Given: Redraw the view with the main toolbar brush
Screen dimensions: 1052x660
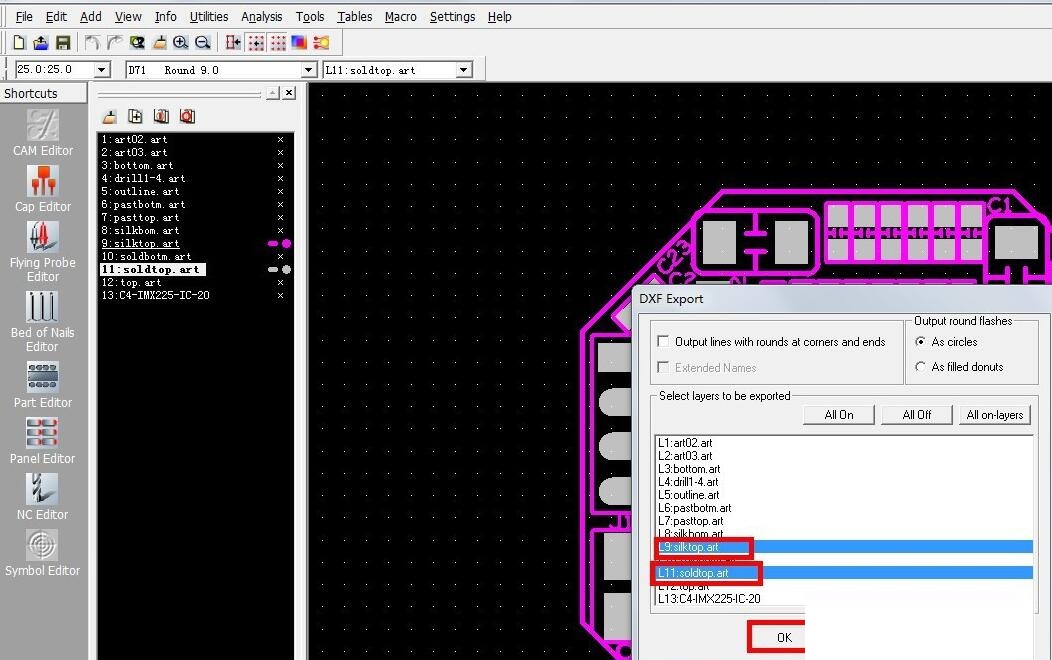Looking at the screenshot, I should pos(159,43).
